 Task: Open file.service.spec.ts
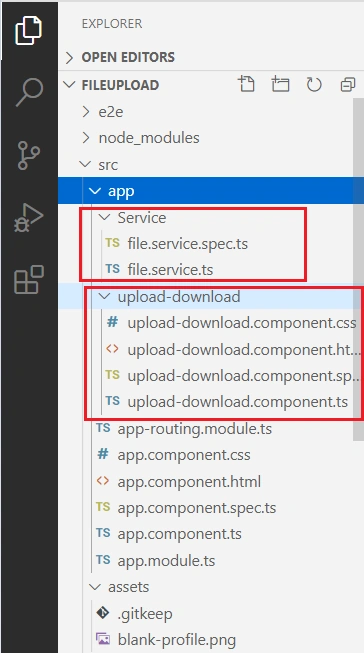(187, 244)
